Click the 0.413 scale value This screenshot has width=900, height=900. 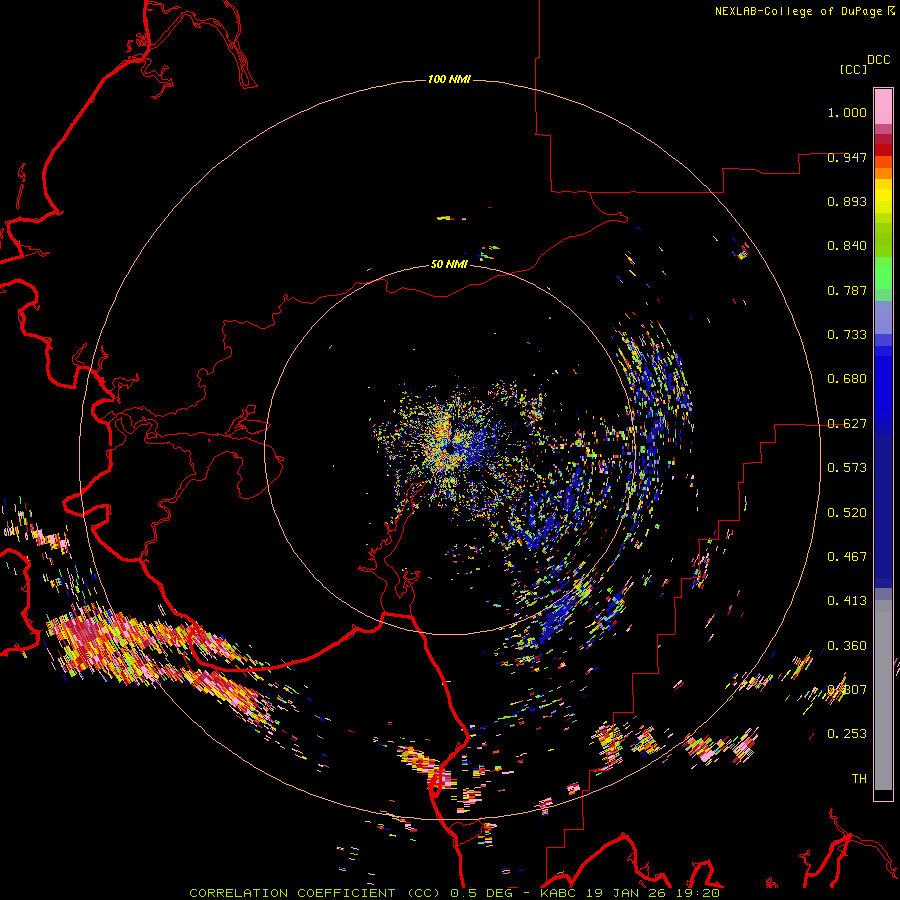point(847,601)
